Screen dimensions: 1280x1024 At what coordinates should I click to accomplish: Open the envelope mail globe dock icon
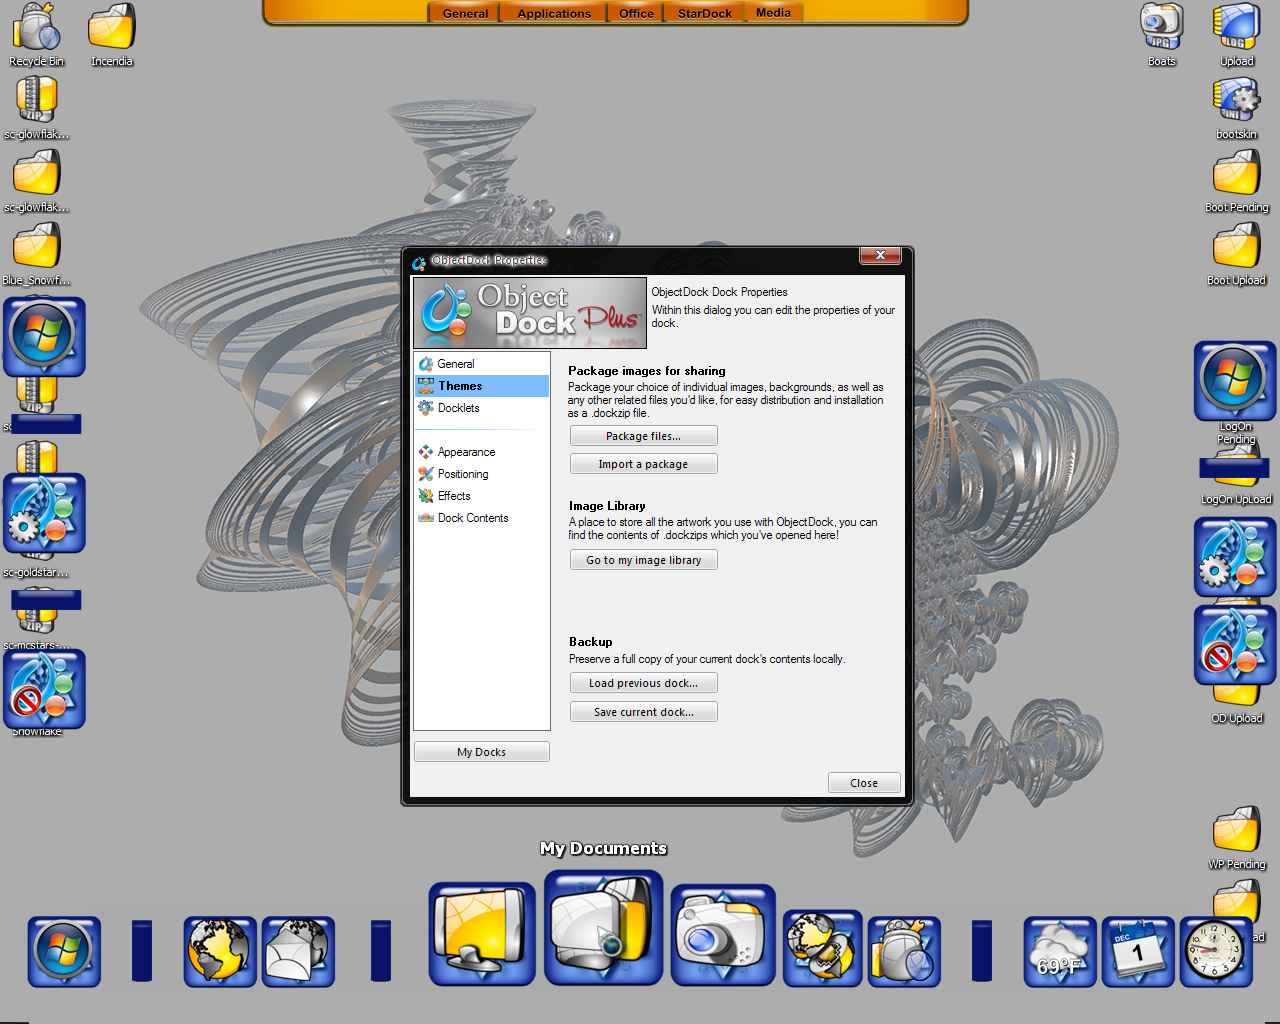298,952
